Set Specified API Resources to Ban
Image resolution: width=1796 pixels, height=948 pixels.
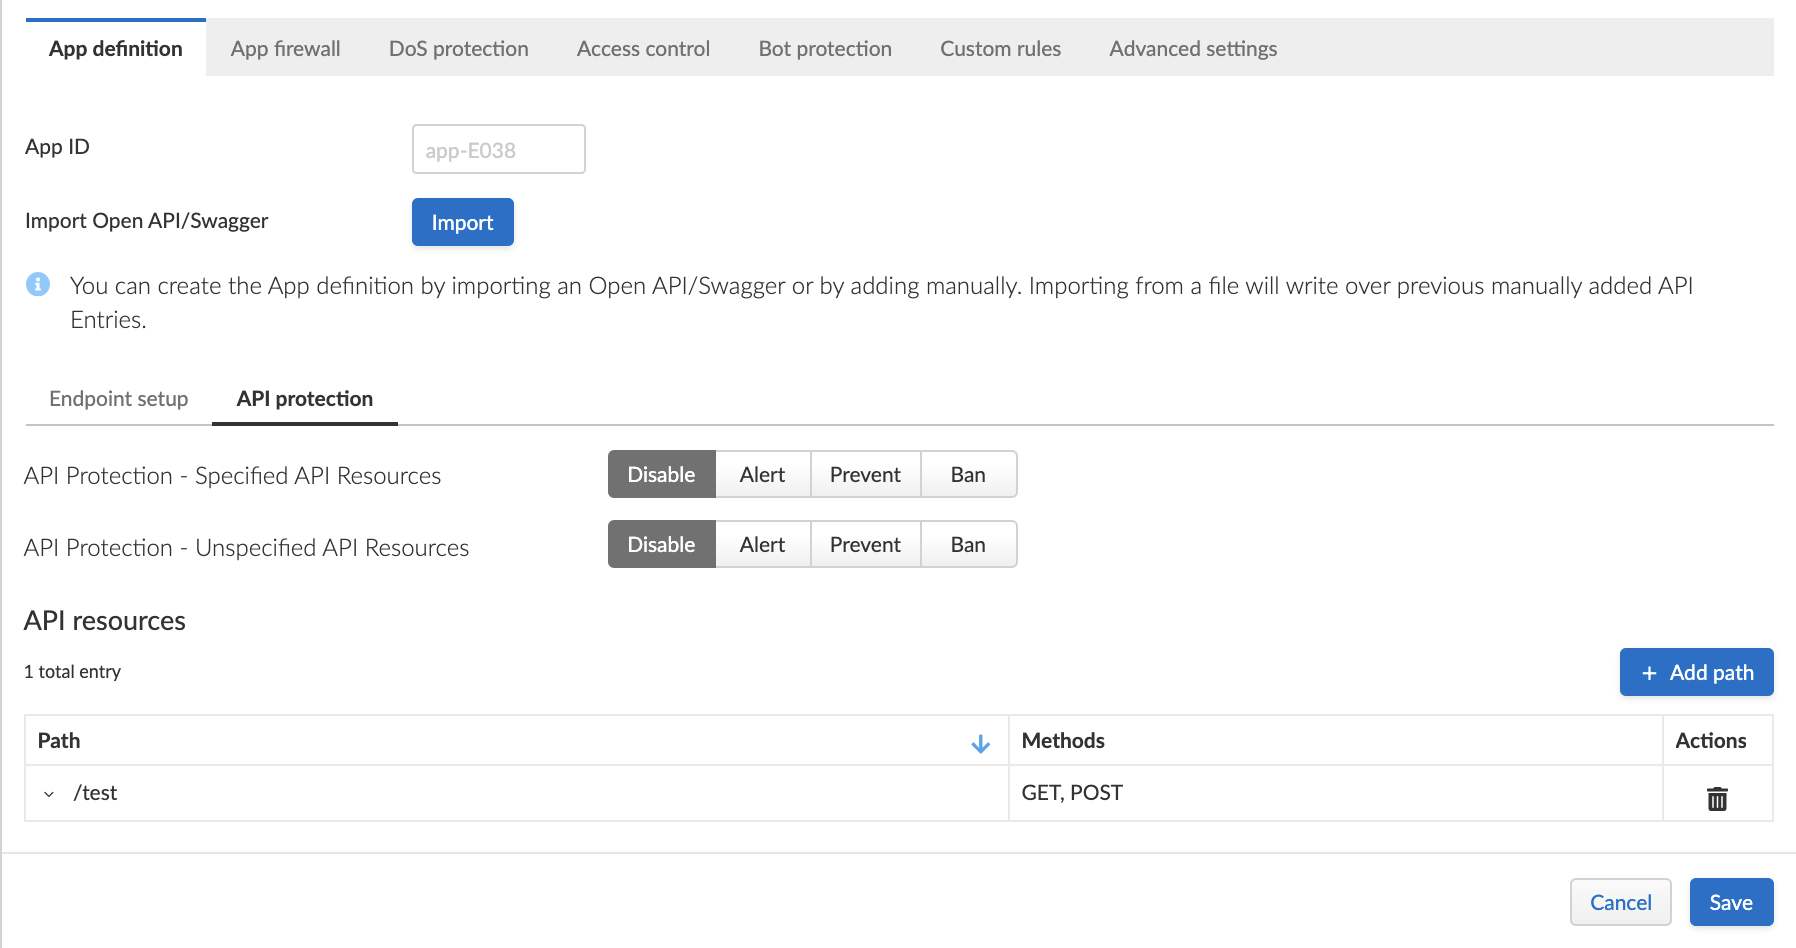[x=968, y=474]
